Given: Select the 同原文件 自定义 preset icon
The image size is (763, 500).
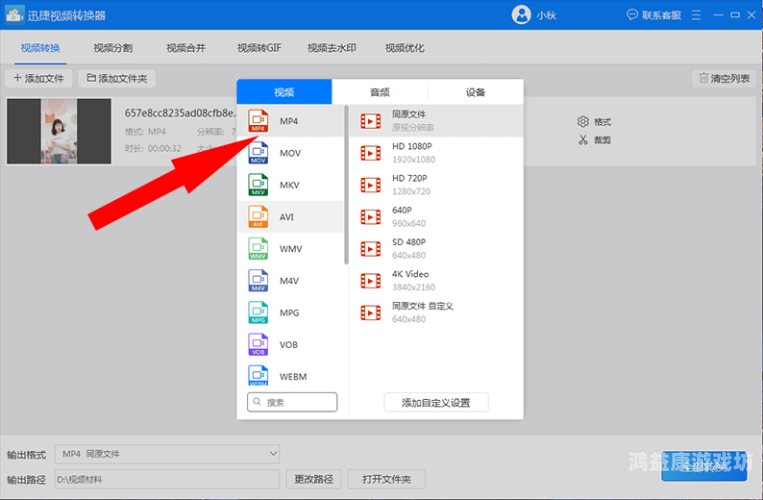Looking at the screenshot, I should (371, 313).
